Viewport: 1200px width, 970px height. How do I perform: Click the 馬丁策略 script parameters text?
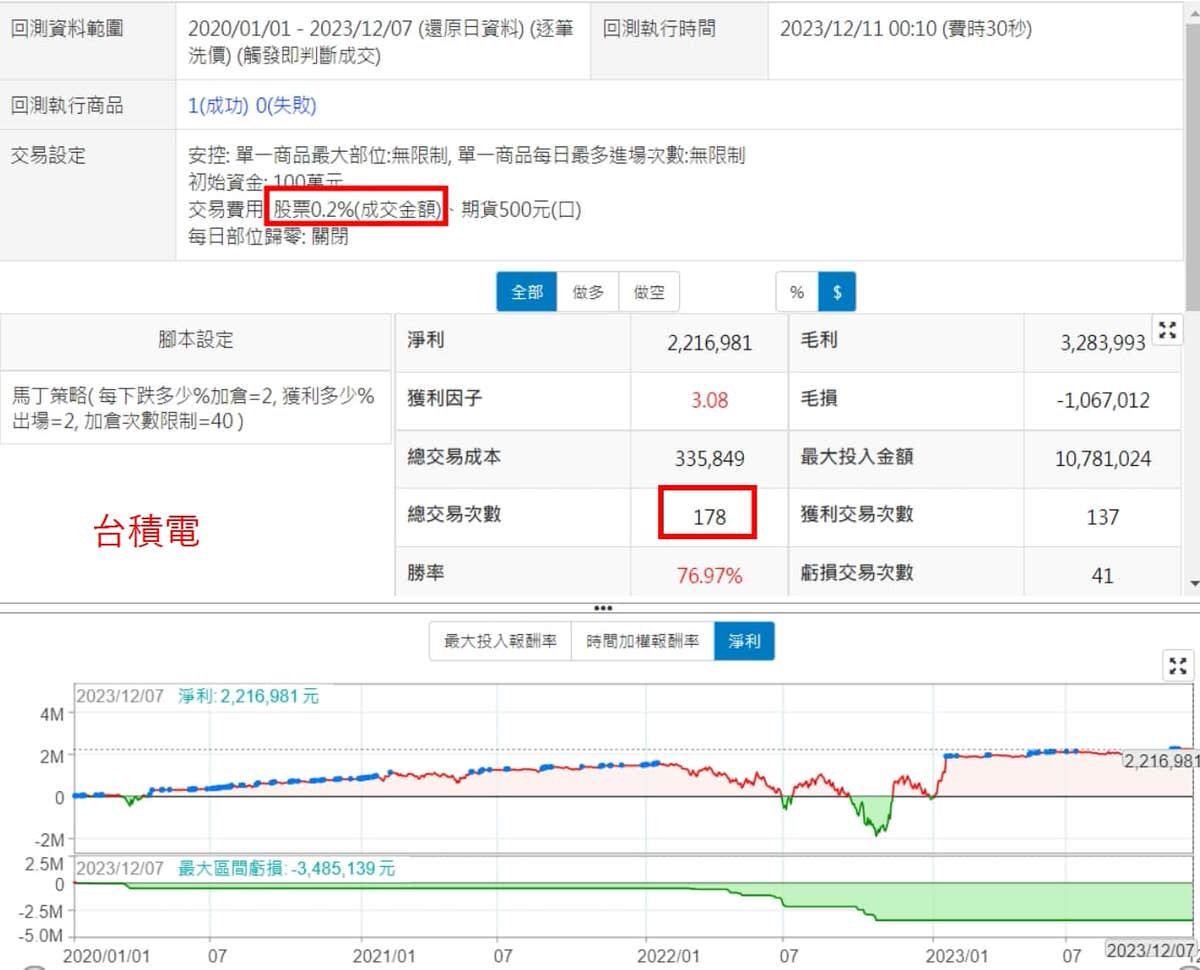coord(194,408)
